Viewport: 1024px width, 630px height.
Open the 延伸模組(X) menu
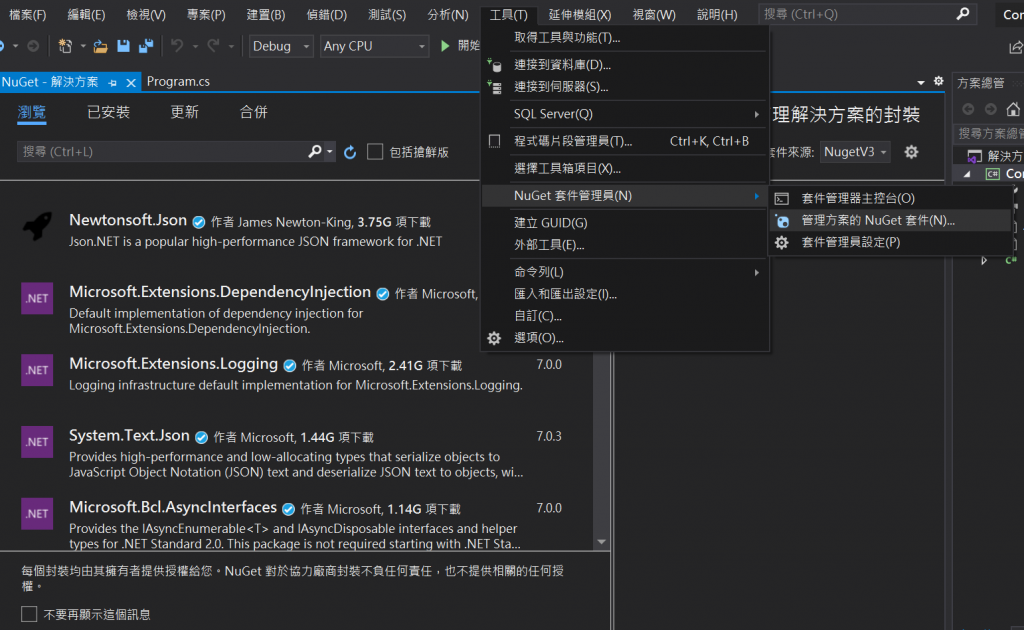tap(579, 14)
